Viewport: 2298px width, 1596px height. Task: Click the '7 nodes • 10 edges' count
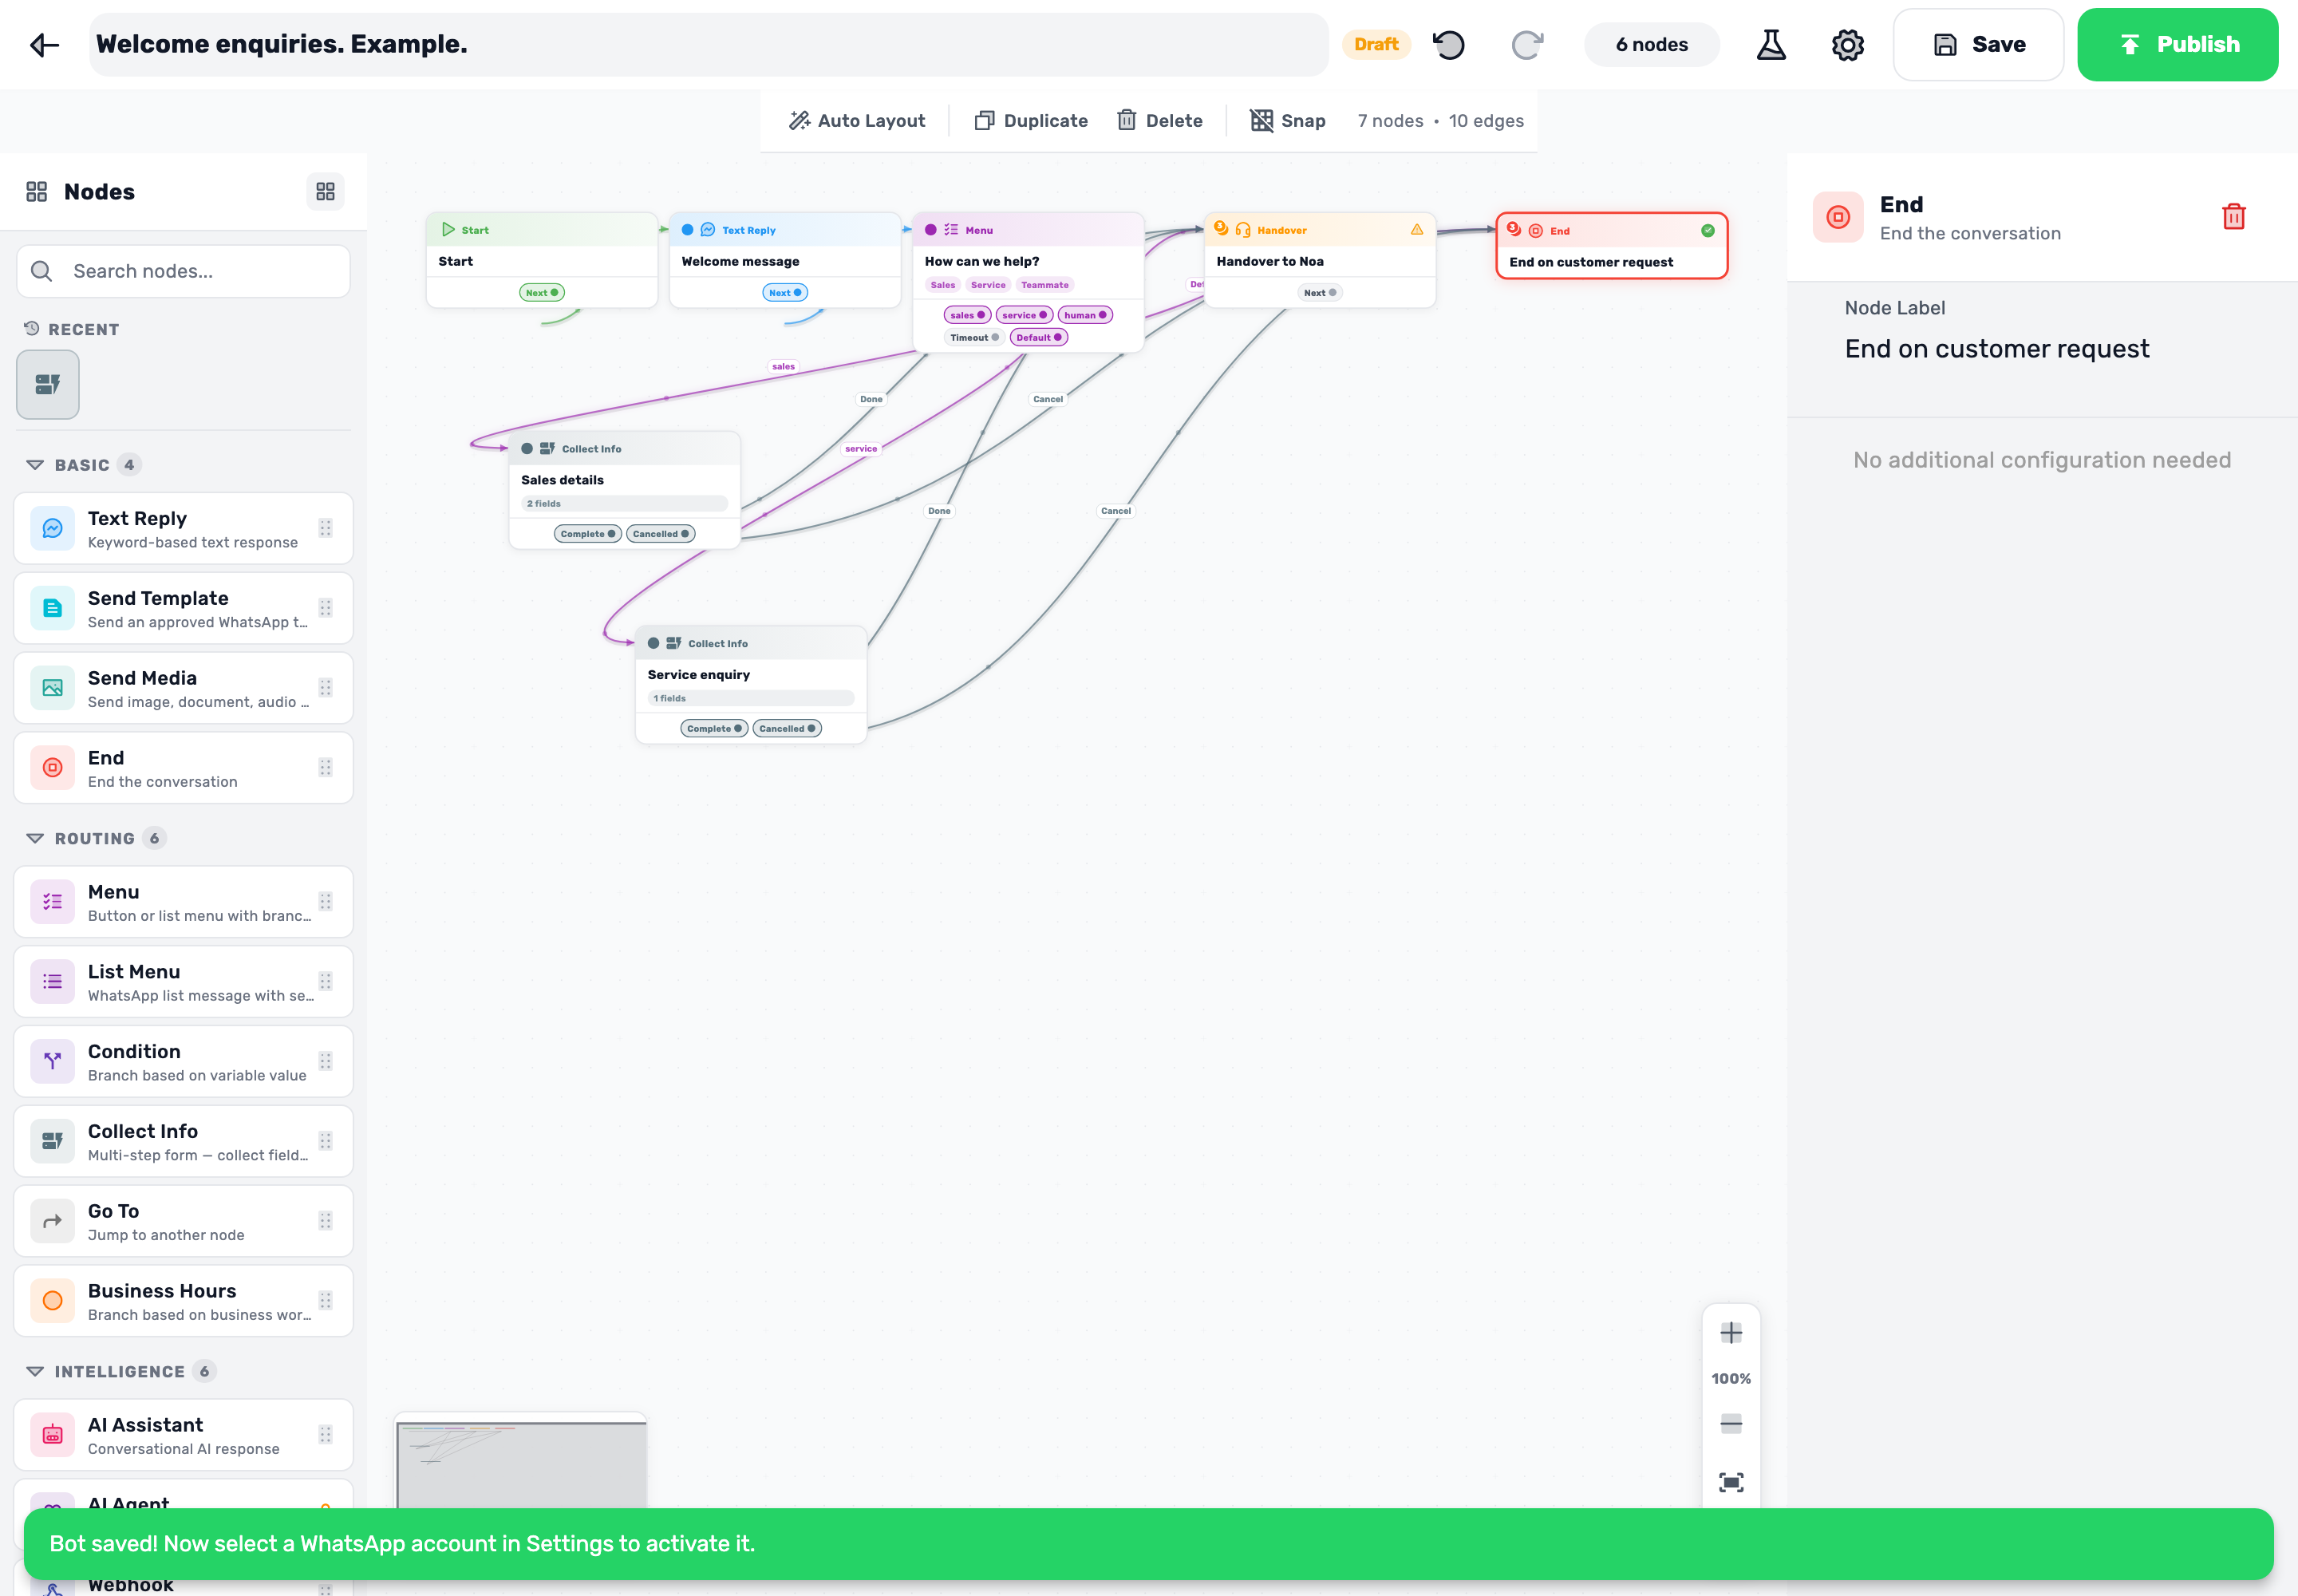pyautogui.click(x=1440, y=120)
